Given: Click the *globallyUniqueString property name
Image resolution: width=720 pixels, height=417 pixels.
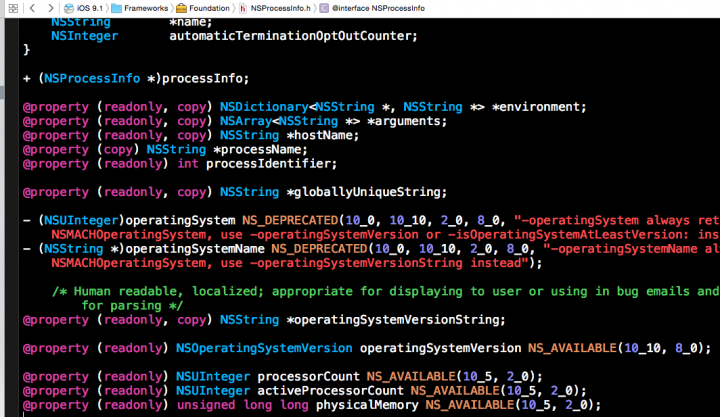Looking at the screenshot, I should click(363, 192).
